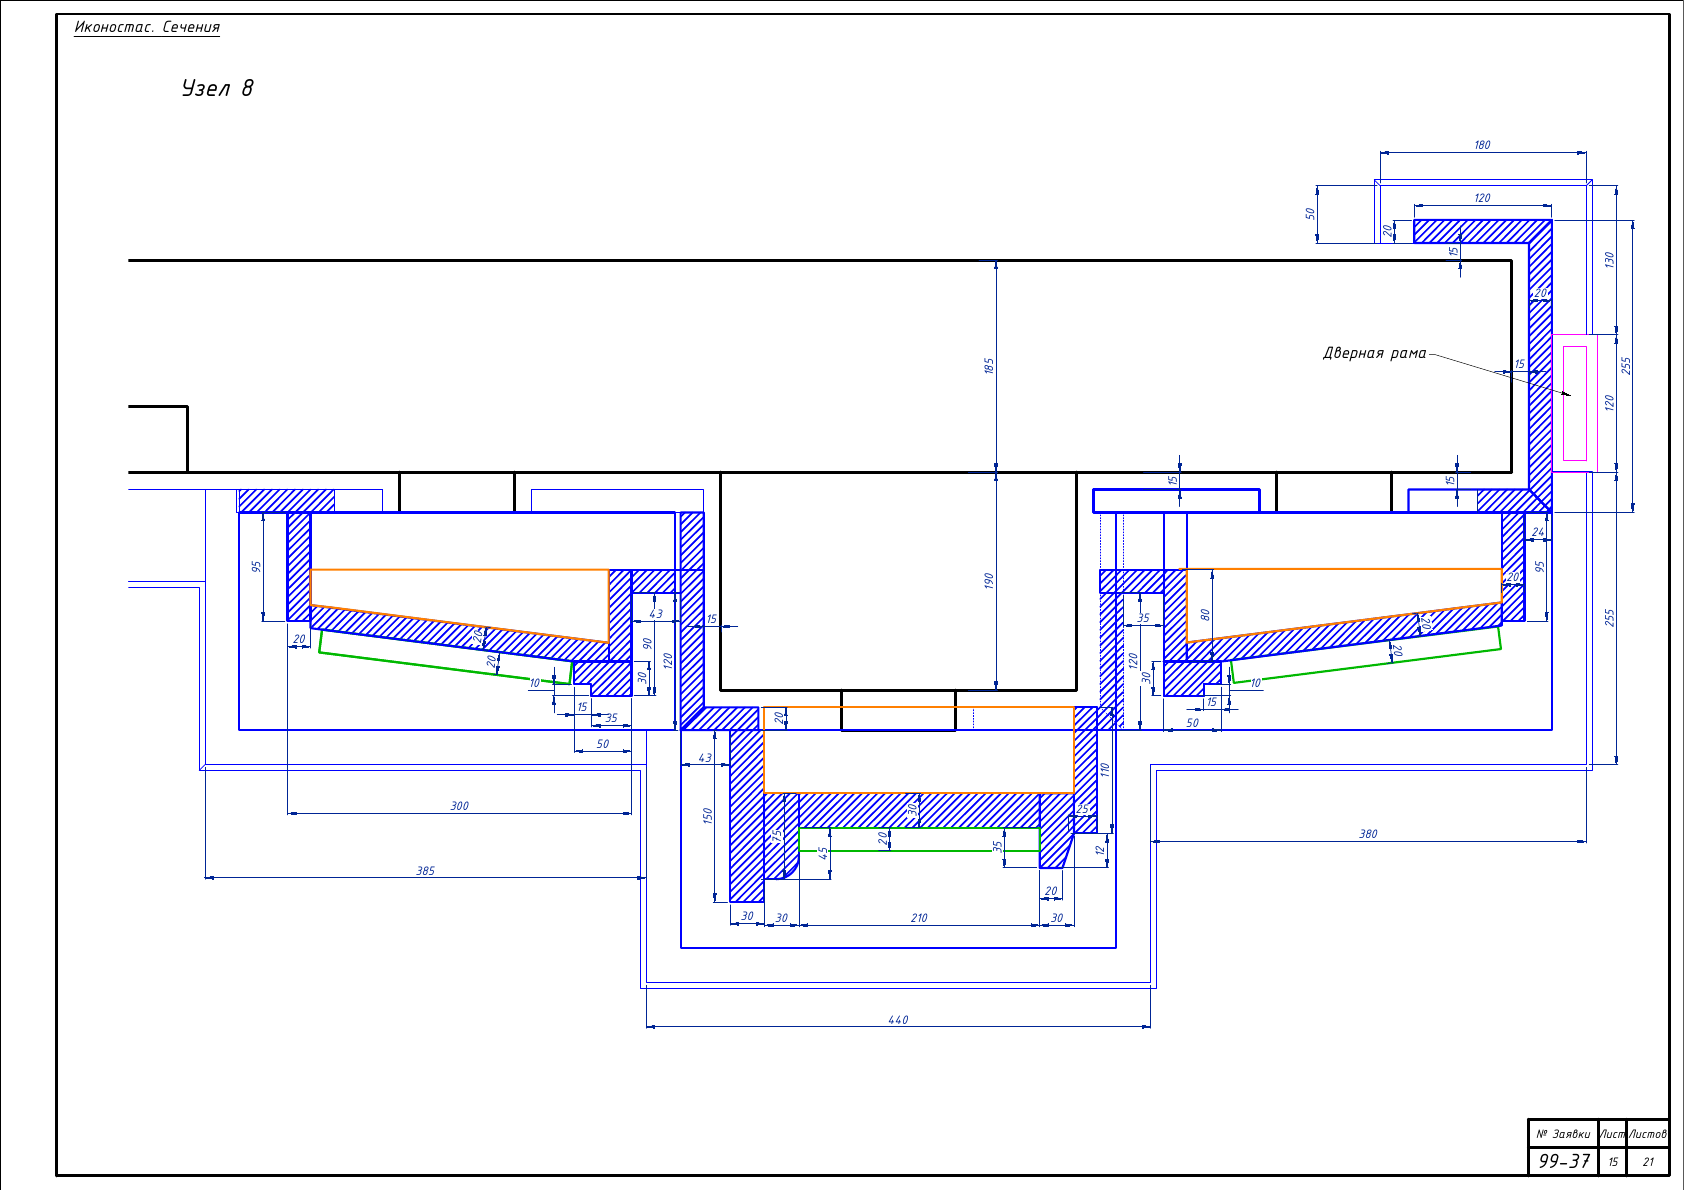The height and width of the screenshot is (1190, 1684).
Task: Click the '21' total sheets value
Action: click(x=1648, y=1162)
